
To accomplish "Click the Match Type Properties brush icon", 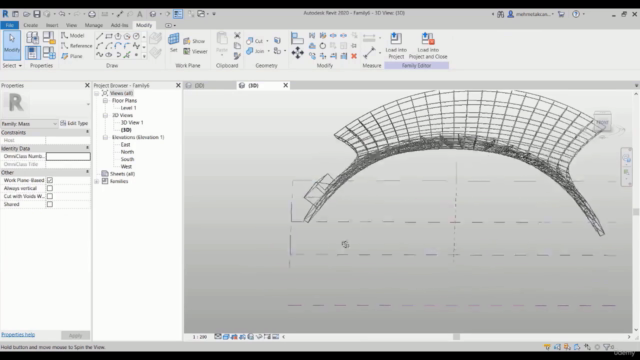I will (237, 56).
